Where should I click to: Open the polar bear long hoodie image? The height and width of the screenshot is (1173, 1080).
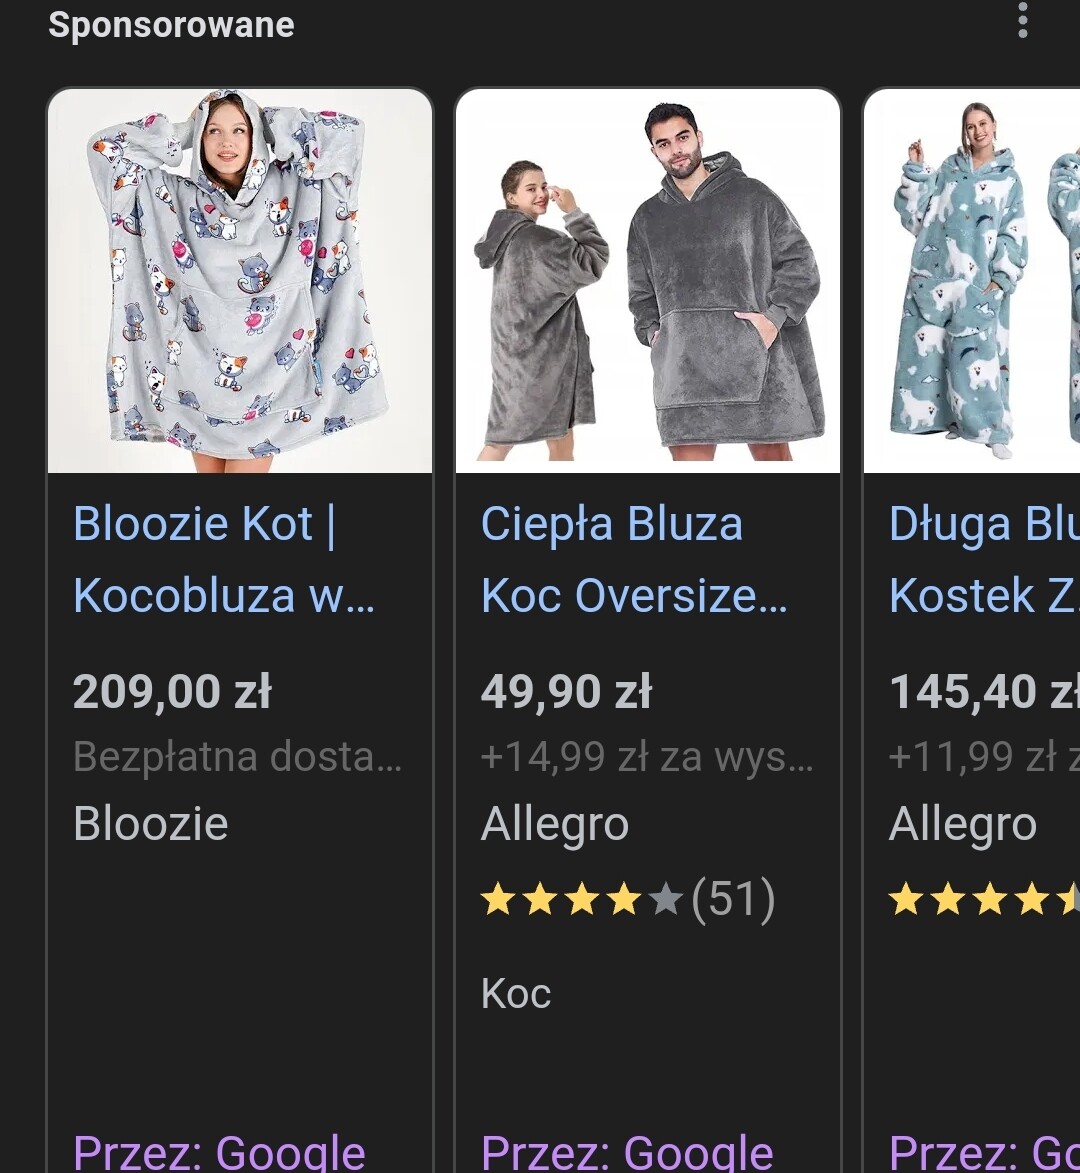[972, 281]
